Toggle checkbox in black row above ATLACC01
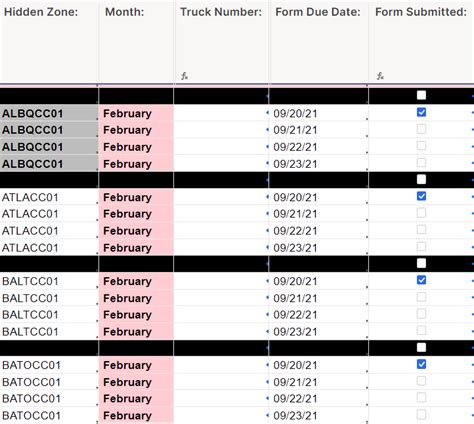 pyautogui.click(x=421, y=179)
